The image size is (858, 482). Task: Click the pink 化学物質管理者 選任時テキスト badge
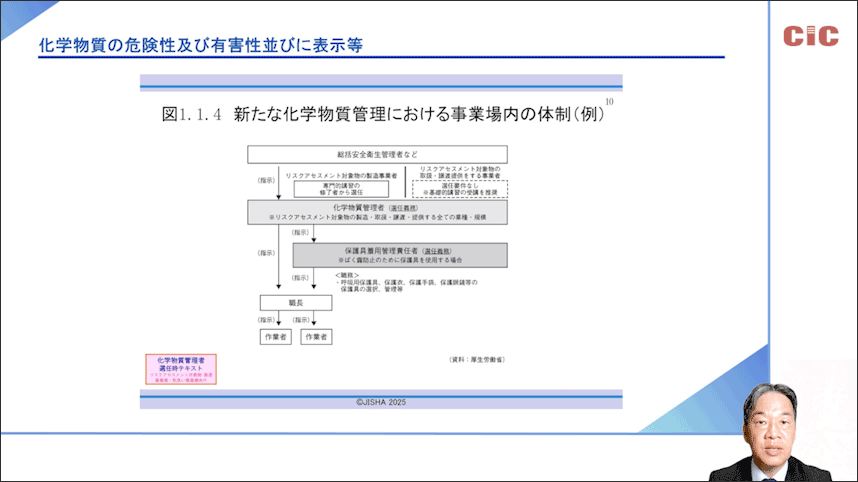181,368
